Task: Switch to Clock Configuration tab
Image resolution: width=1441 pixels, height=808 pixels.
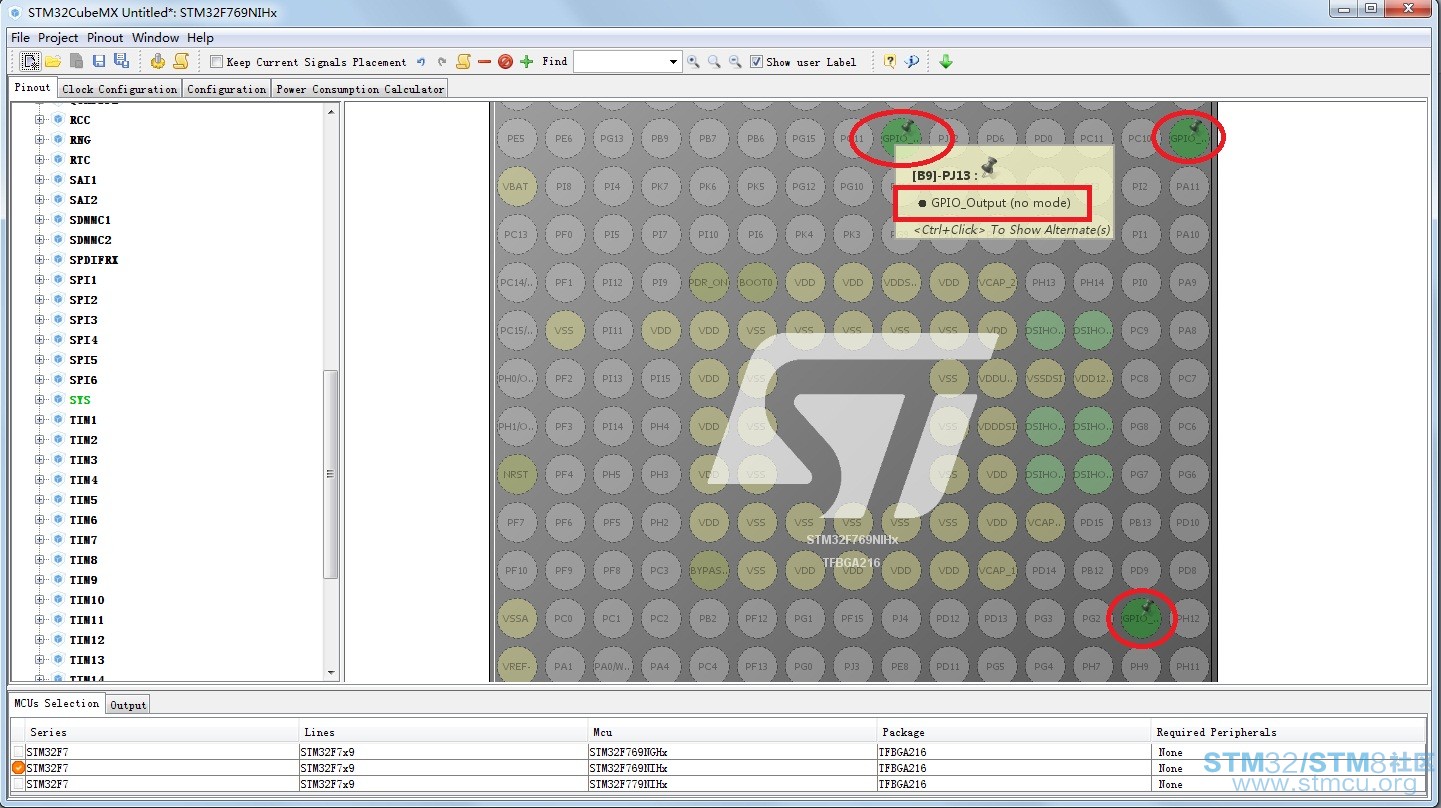Action: [x=119, y=89]
